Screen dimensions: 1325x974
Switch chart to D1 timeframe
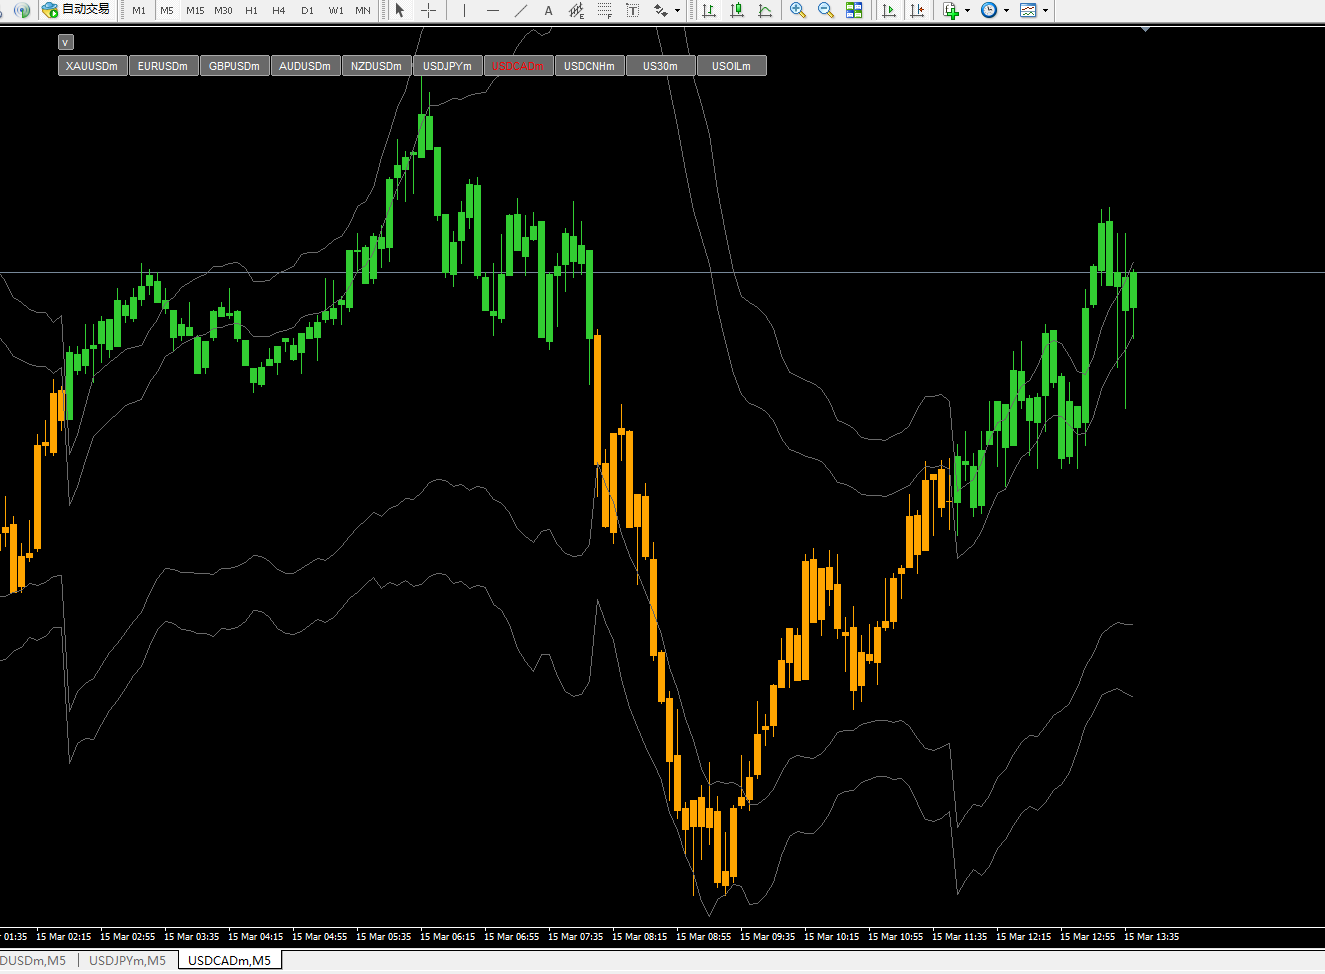pos(307,10)
